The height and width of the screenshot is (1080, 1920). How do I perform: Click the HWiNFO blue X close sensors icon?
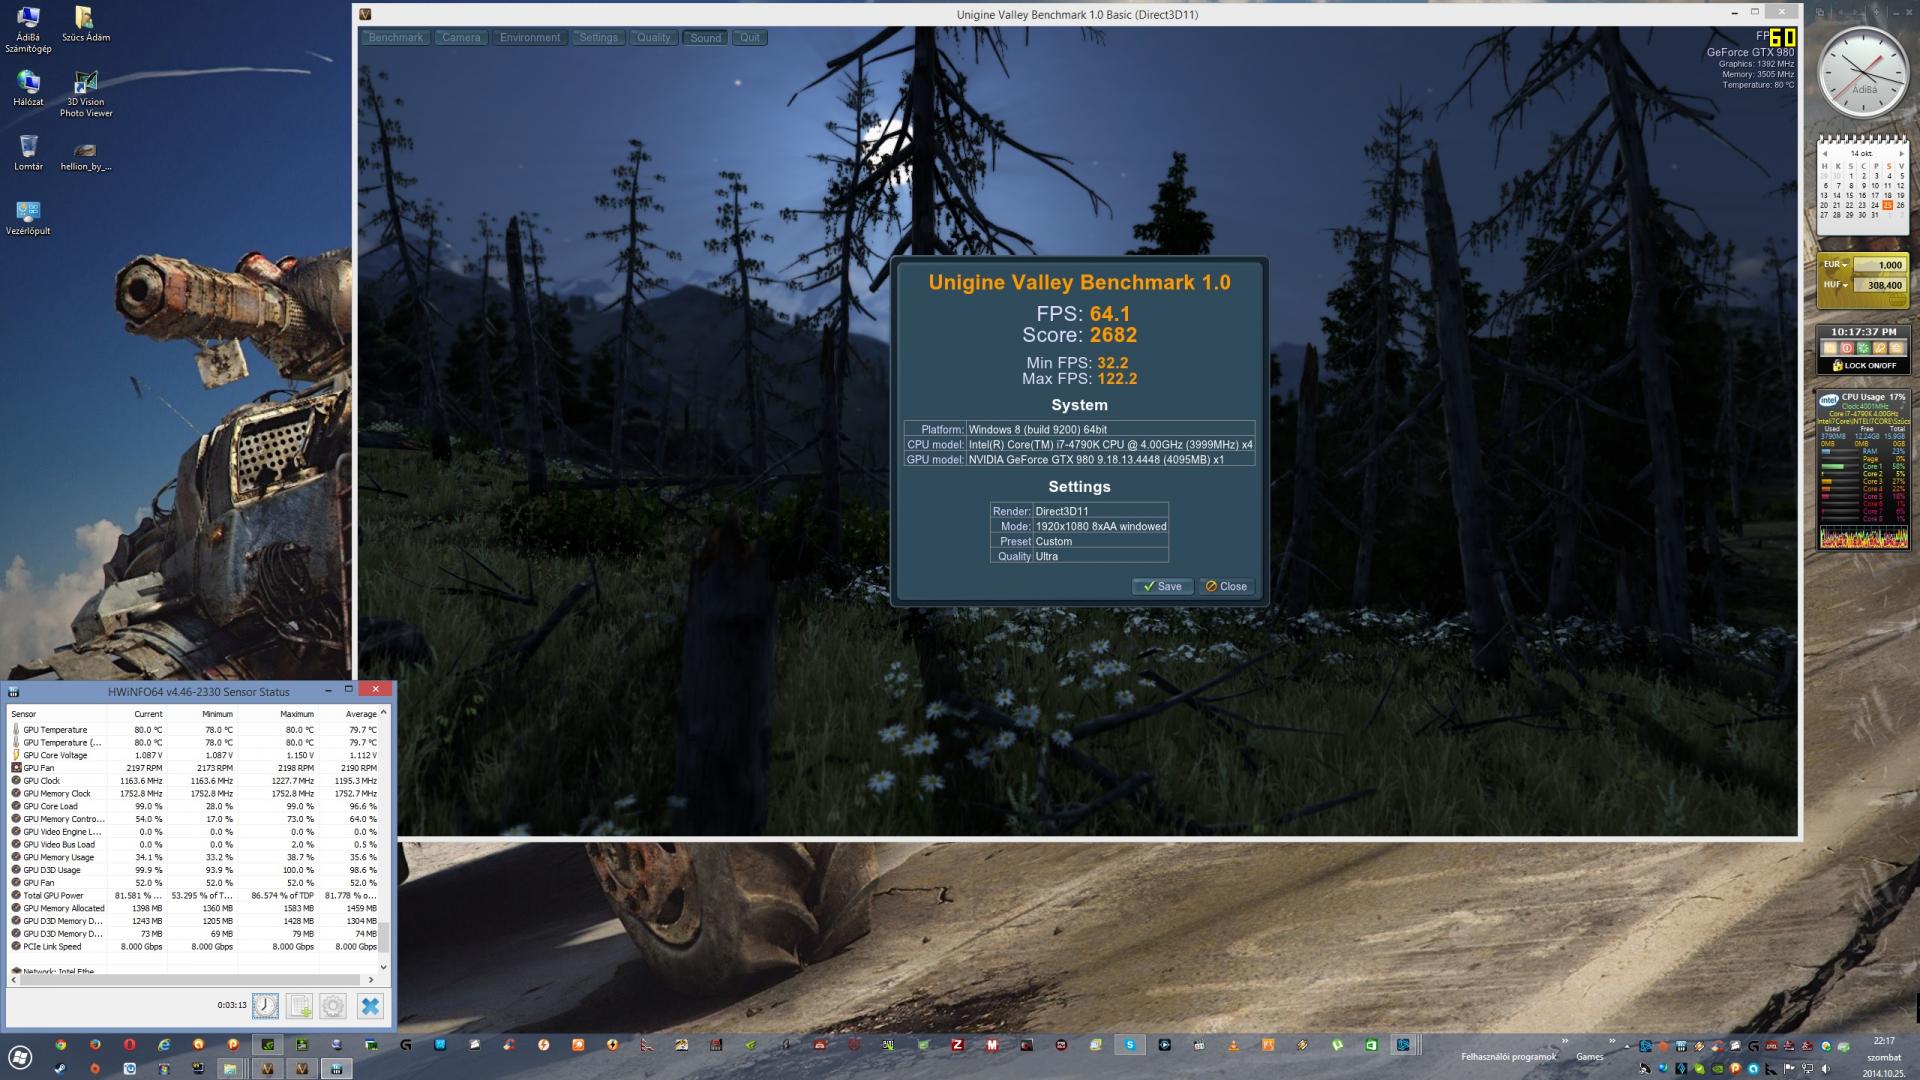click(x=370, y=1006)
